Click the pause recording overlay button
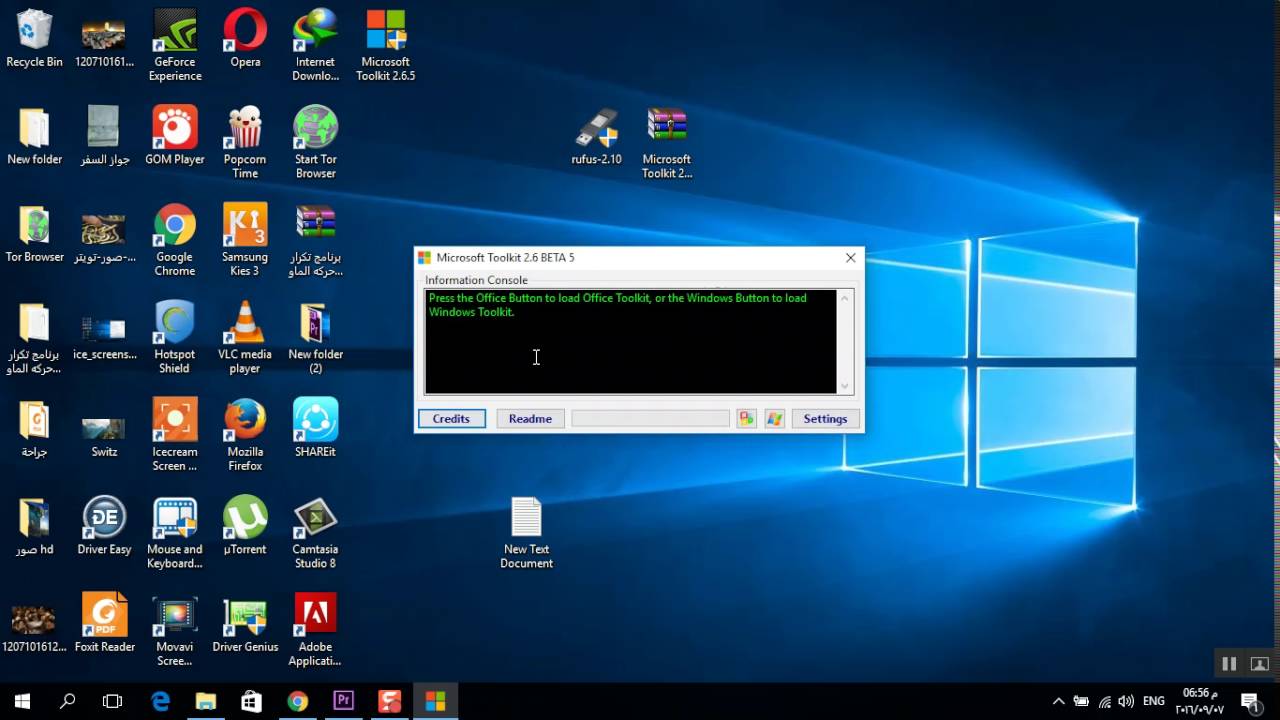 point(1229,663)
